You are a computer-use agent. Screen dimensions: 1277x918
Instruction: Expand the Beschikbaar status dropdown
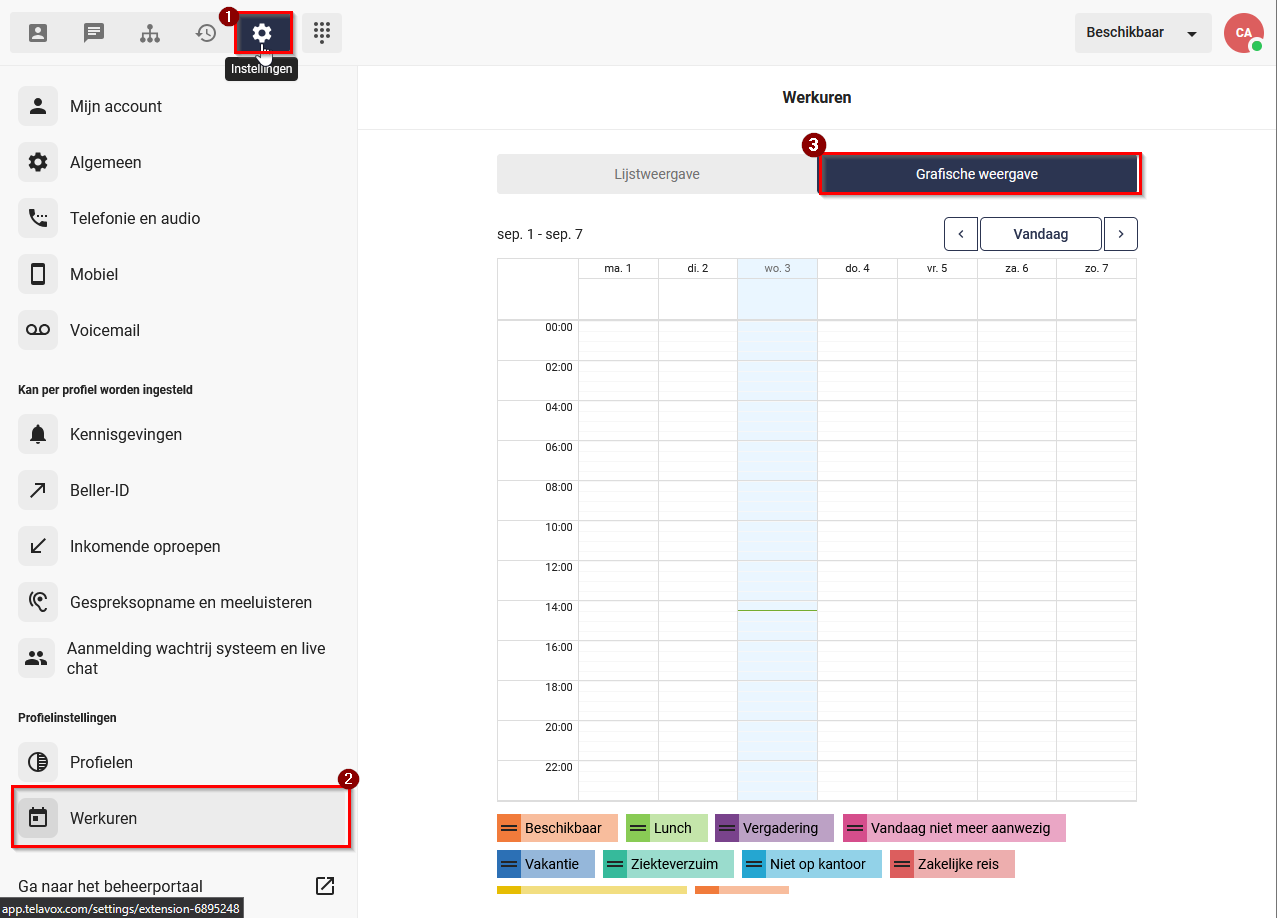[x=1143, y=33]
